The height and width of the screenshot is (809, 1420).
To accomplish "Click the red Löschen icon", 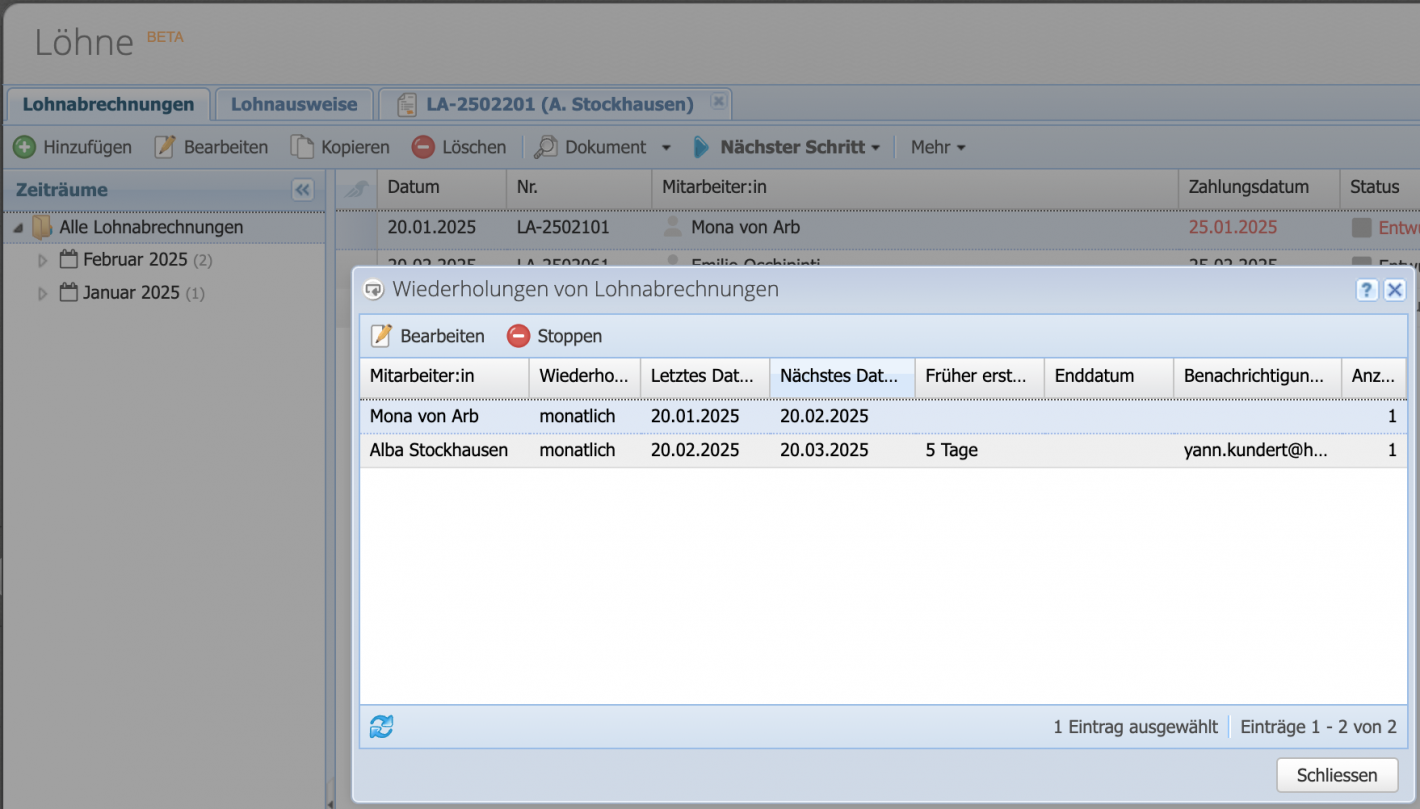I will (x=423, y=147).
